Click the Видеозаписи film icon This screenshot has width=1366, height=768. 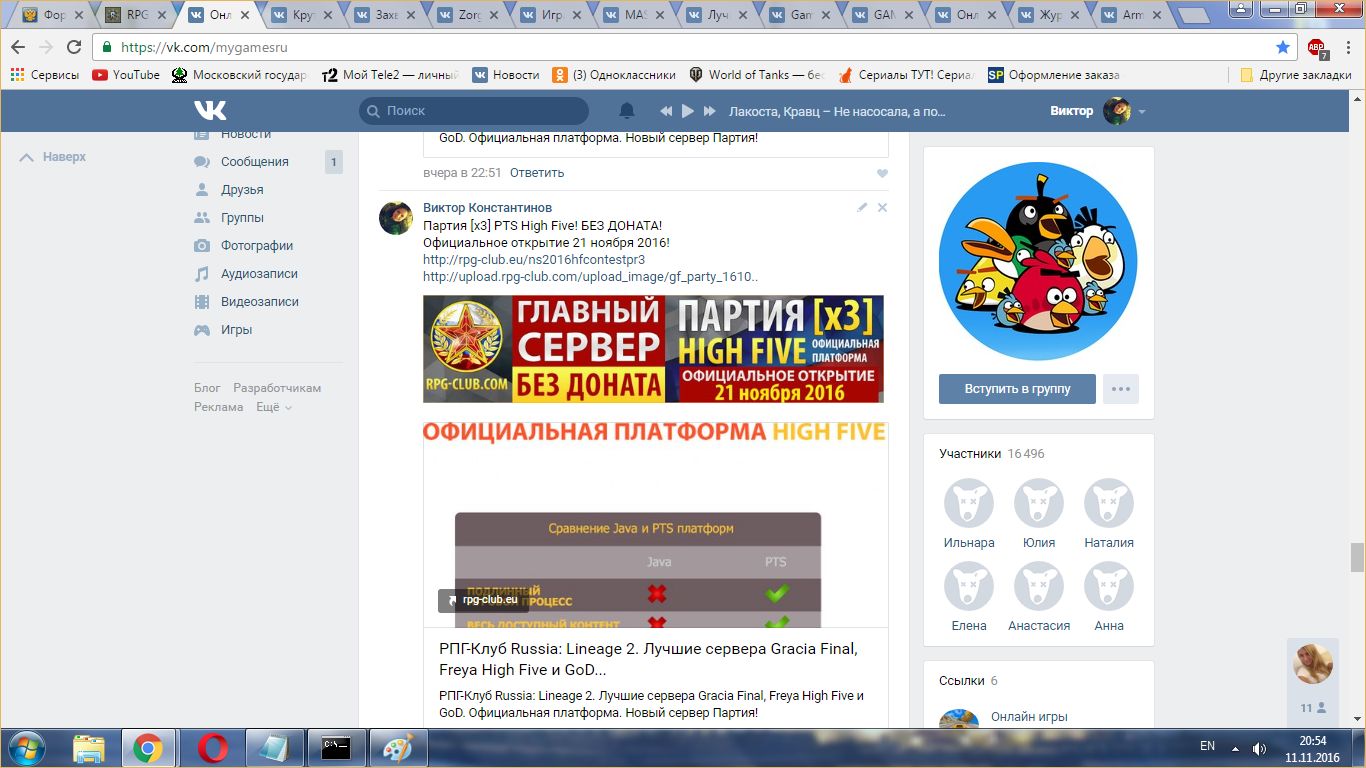click(x=202, y=302)
